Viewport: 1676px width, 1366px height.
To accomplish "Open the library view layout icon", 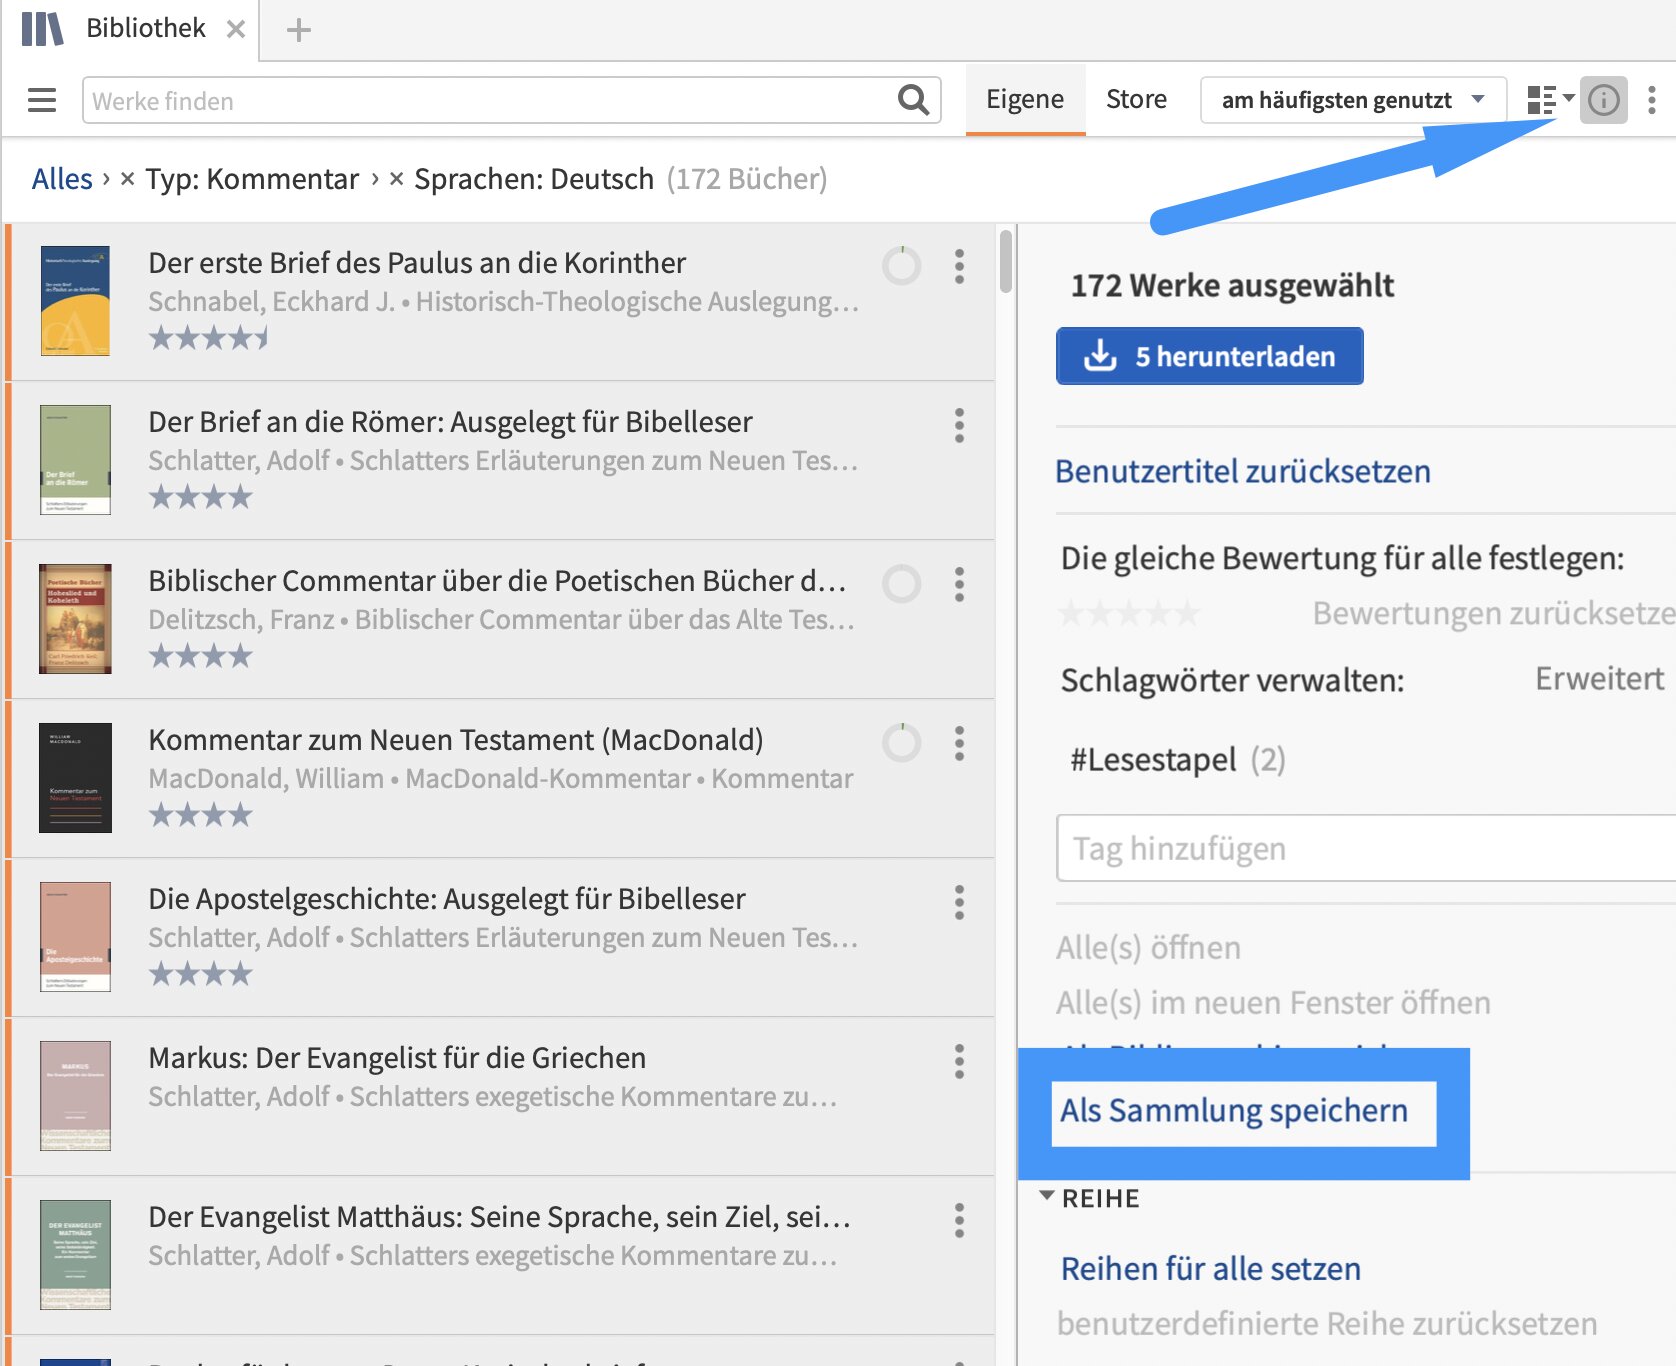I will [x=1541, y=100].
